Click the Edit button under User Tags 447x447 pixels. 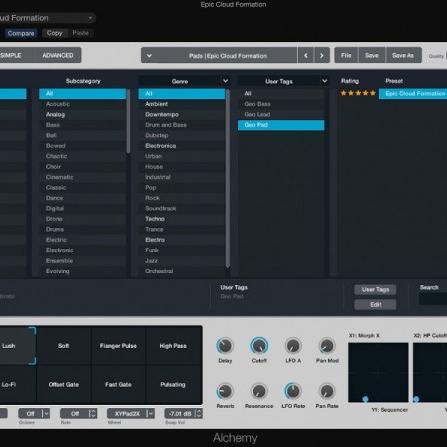pyautogui.click(x=375, y=305)
